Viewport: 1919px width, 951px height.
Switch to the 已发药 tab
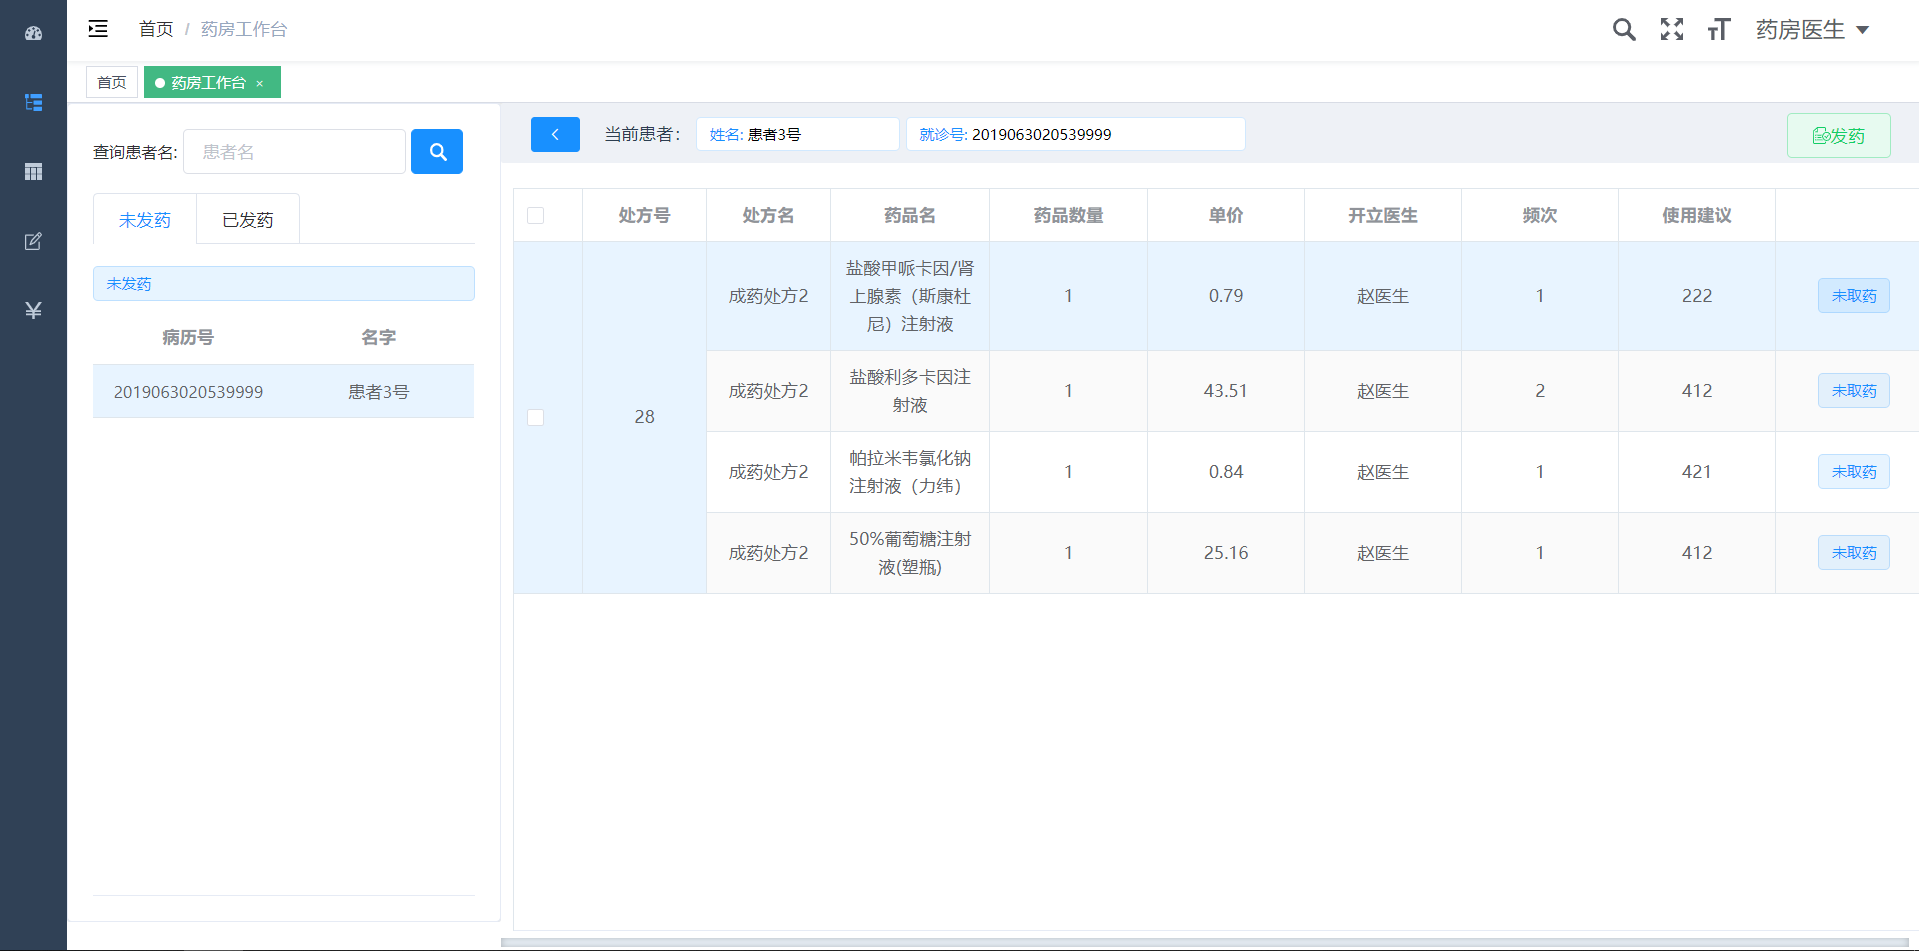(248, 220)
